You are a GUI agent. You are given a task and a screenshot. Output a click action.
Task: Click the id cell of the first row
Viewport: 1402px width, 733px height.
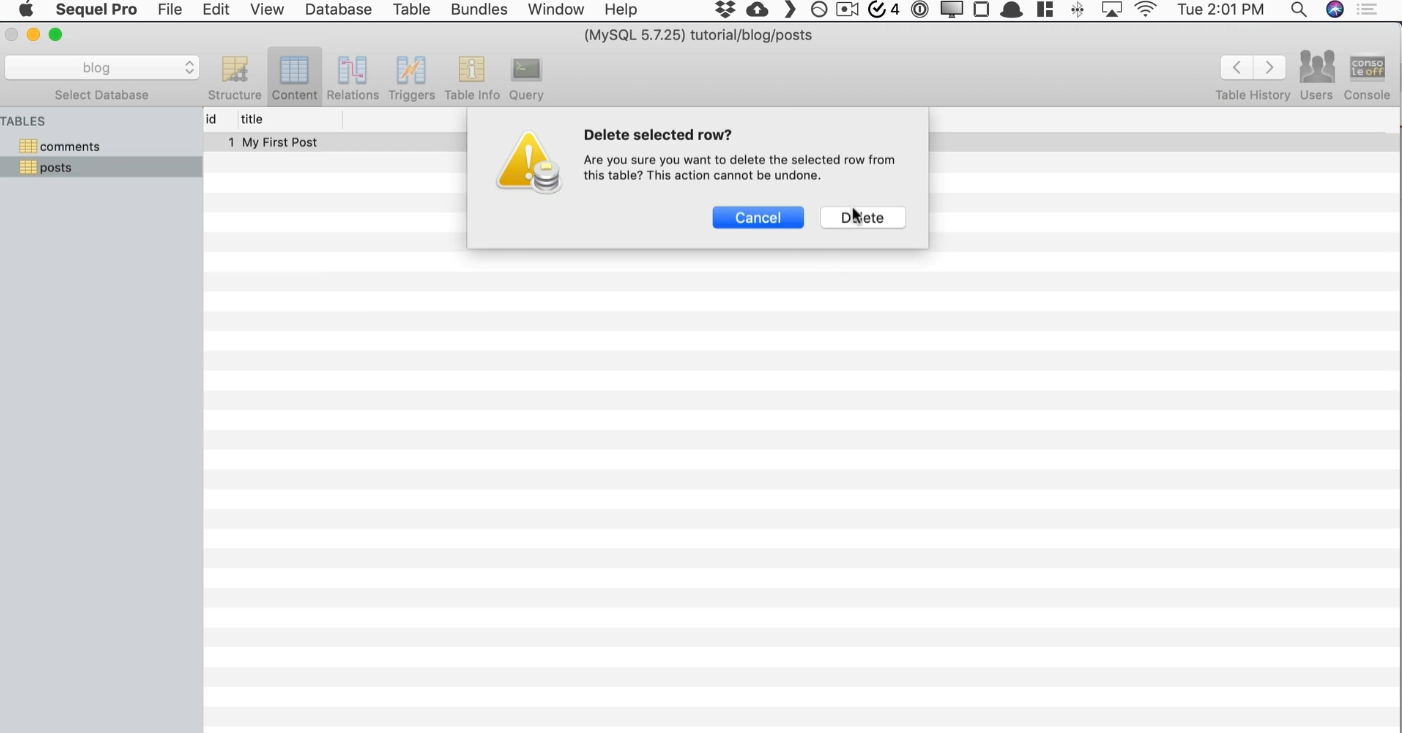click(231, 142)
